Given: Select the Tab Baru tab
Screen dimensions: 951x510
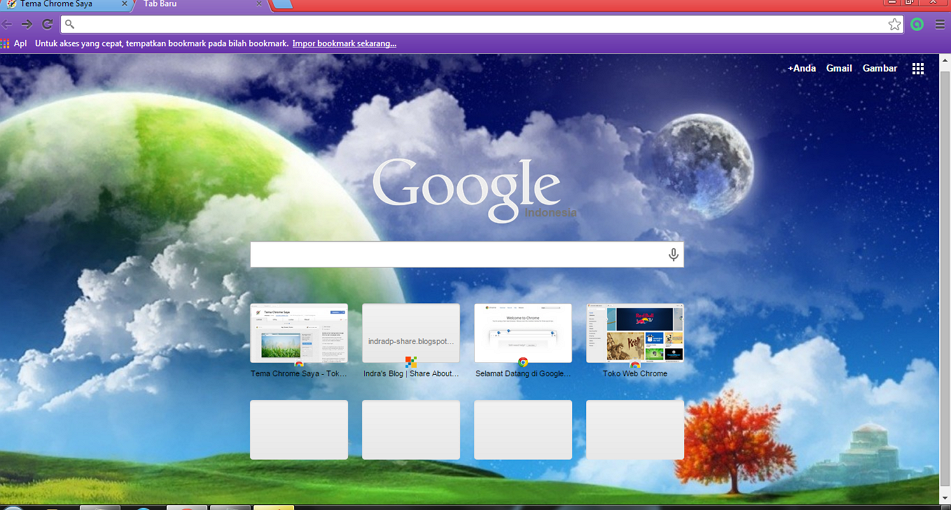Looking at the screenshot, I should (x=190, y=4).
